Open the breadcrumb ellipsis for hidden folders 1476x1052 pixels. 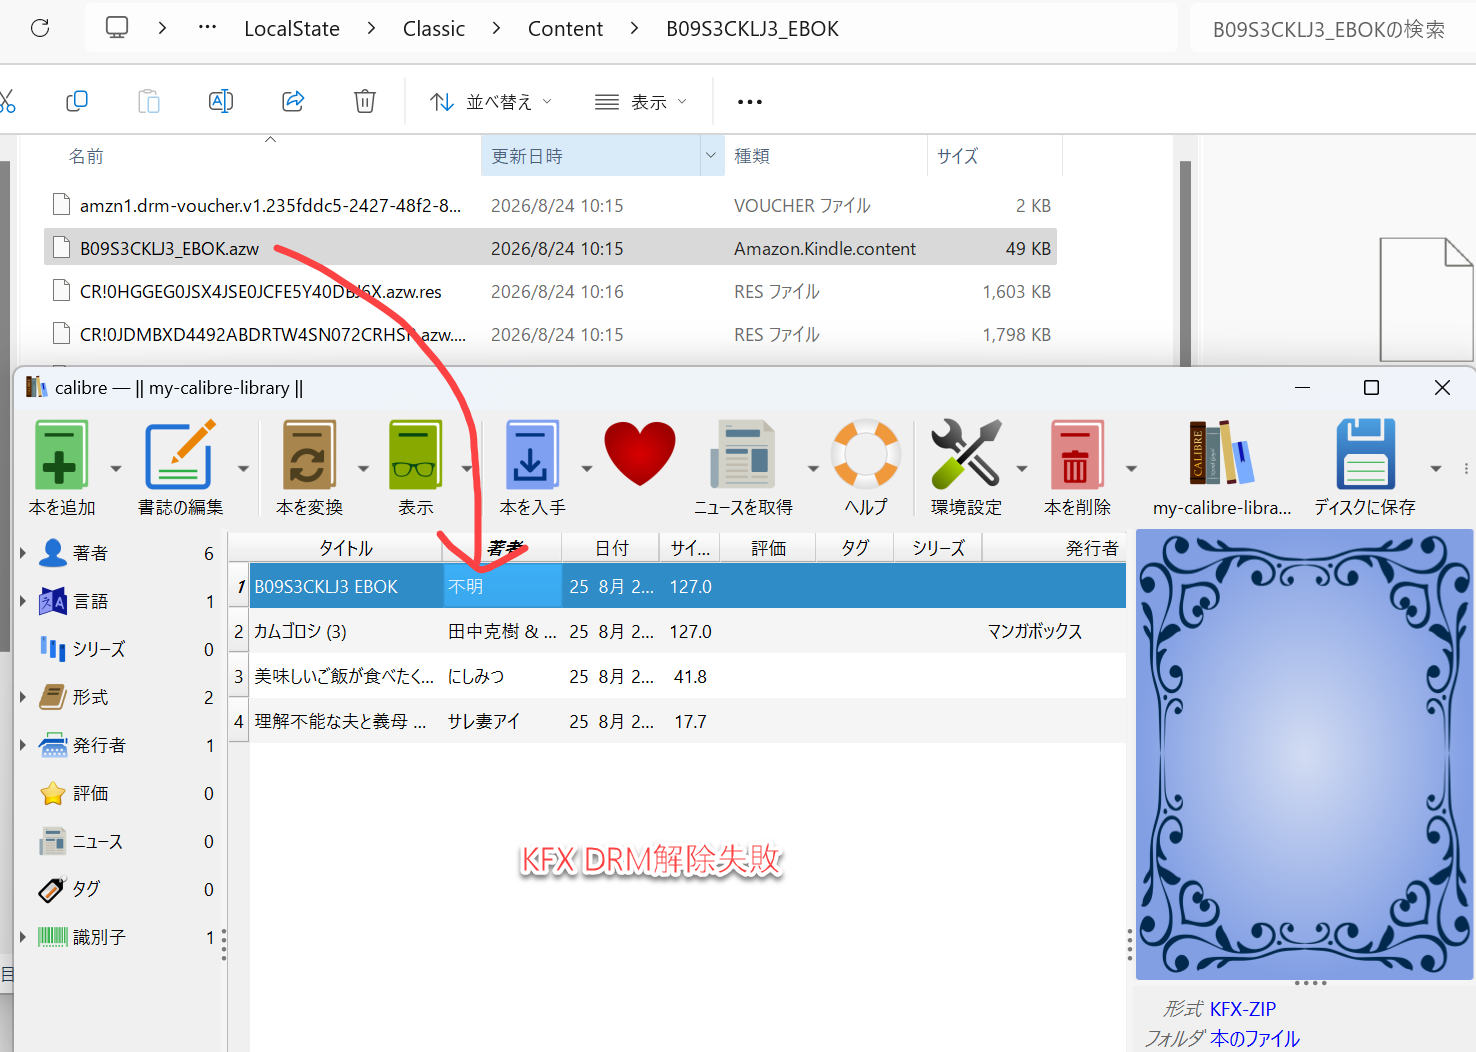[208, 28]
